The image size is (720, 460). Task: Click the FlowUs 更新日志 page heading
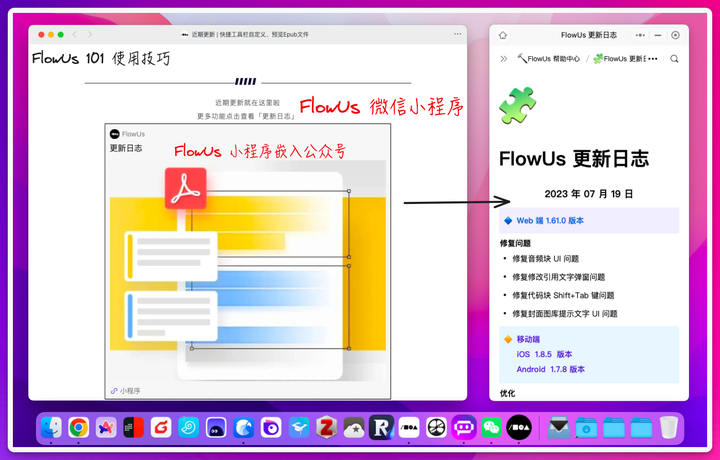coord(574,159)
